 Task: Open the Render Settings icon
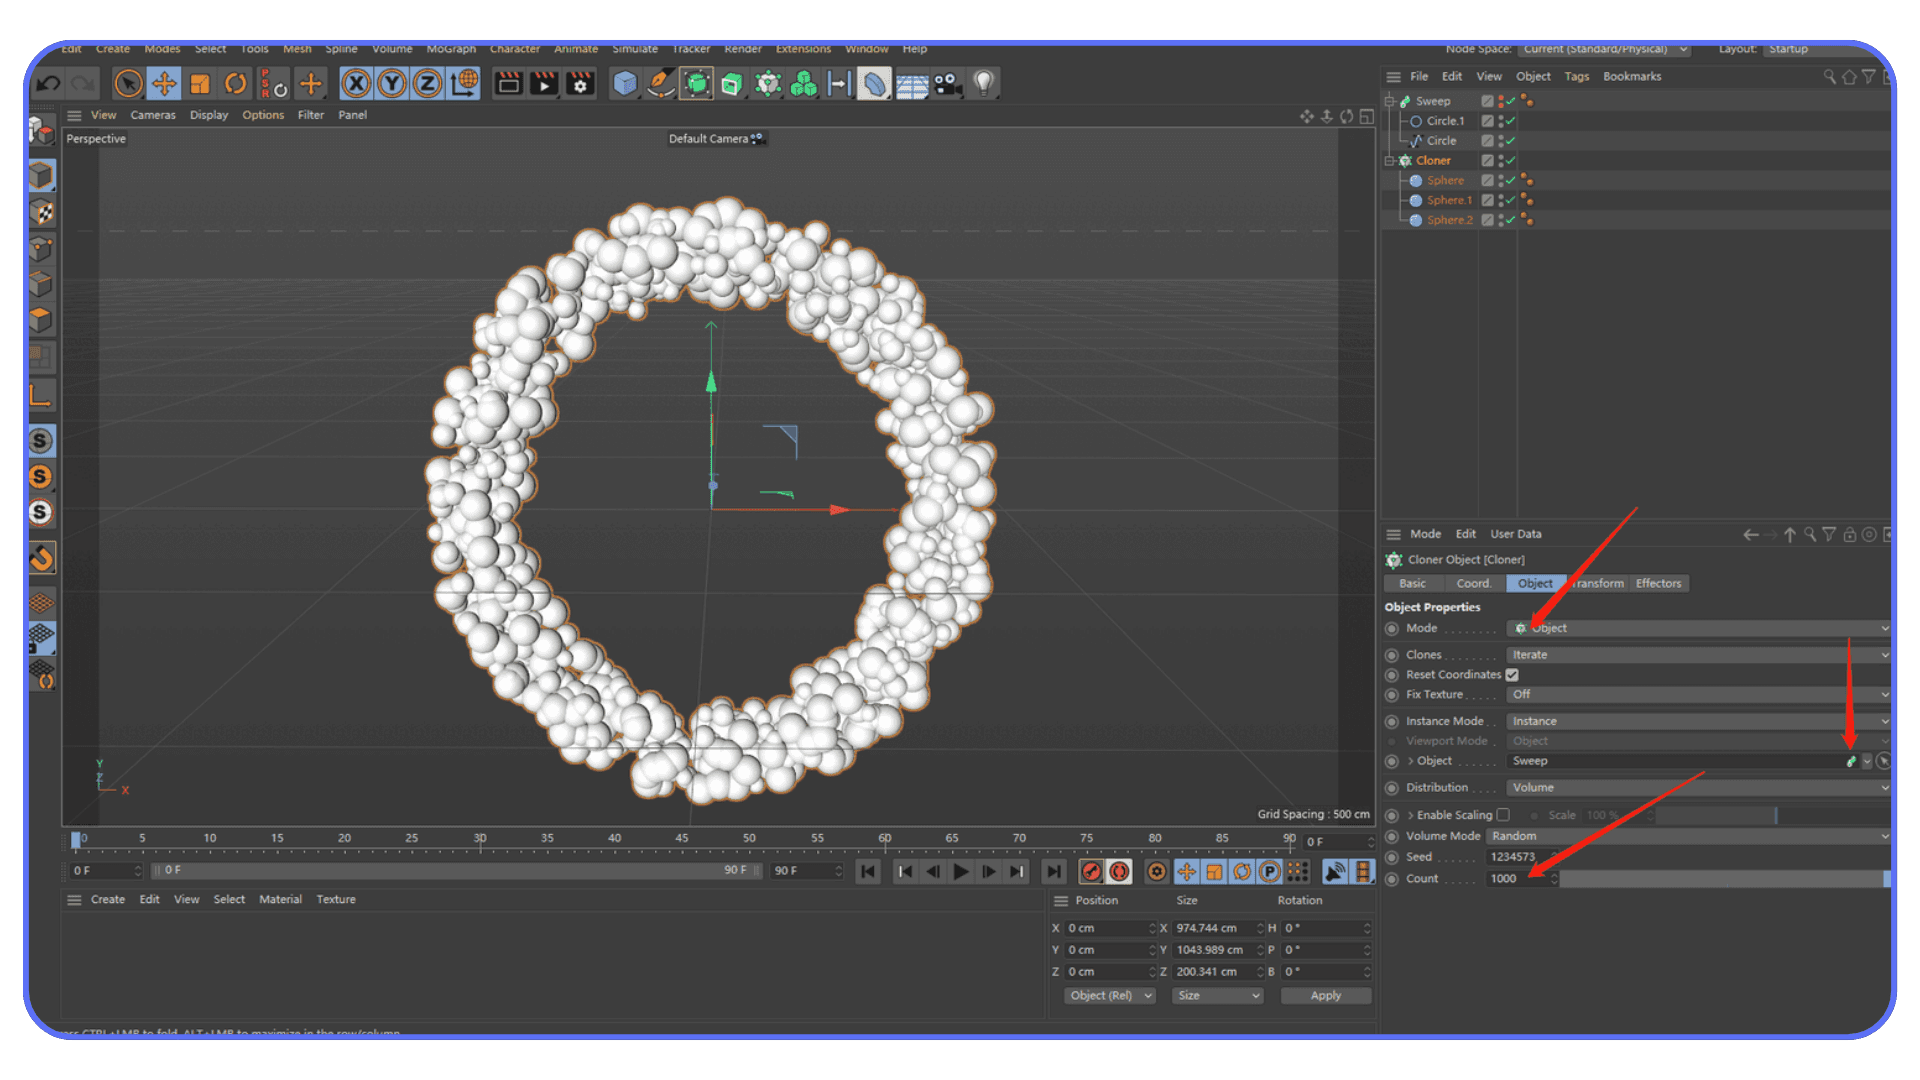pos(580,83)
